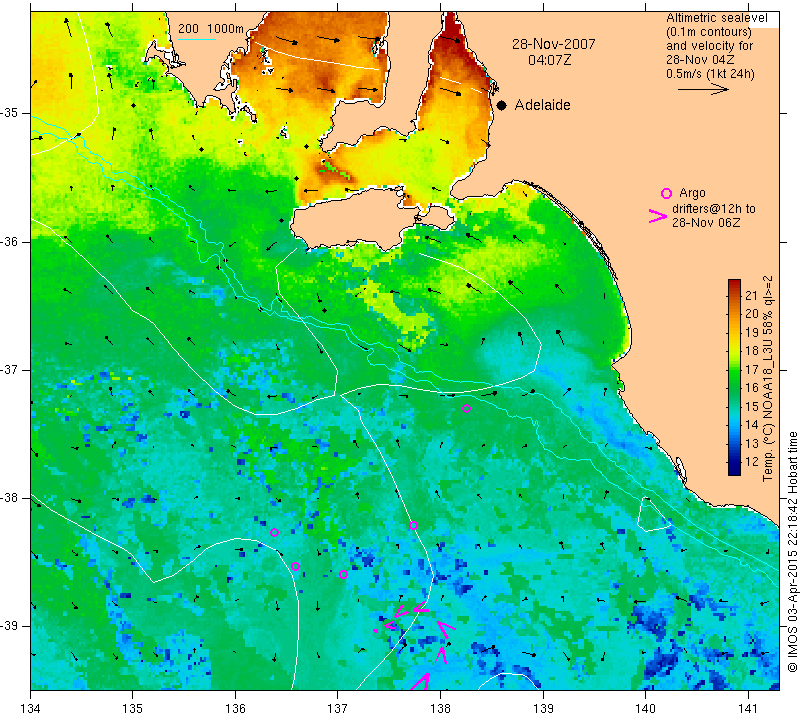Click longitude axis label 141

748,709
